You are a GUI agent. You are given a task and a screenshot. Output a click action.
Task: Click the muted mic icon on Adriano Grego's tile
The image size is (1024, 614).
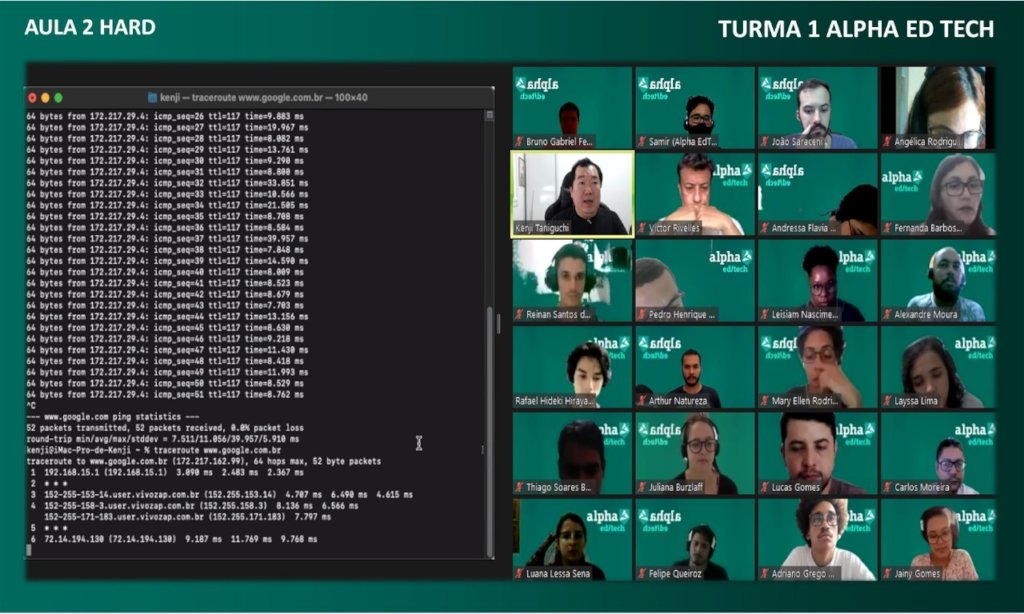click(765, 573)
